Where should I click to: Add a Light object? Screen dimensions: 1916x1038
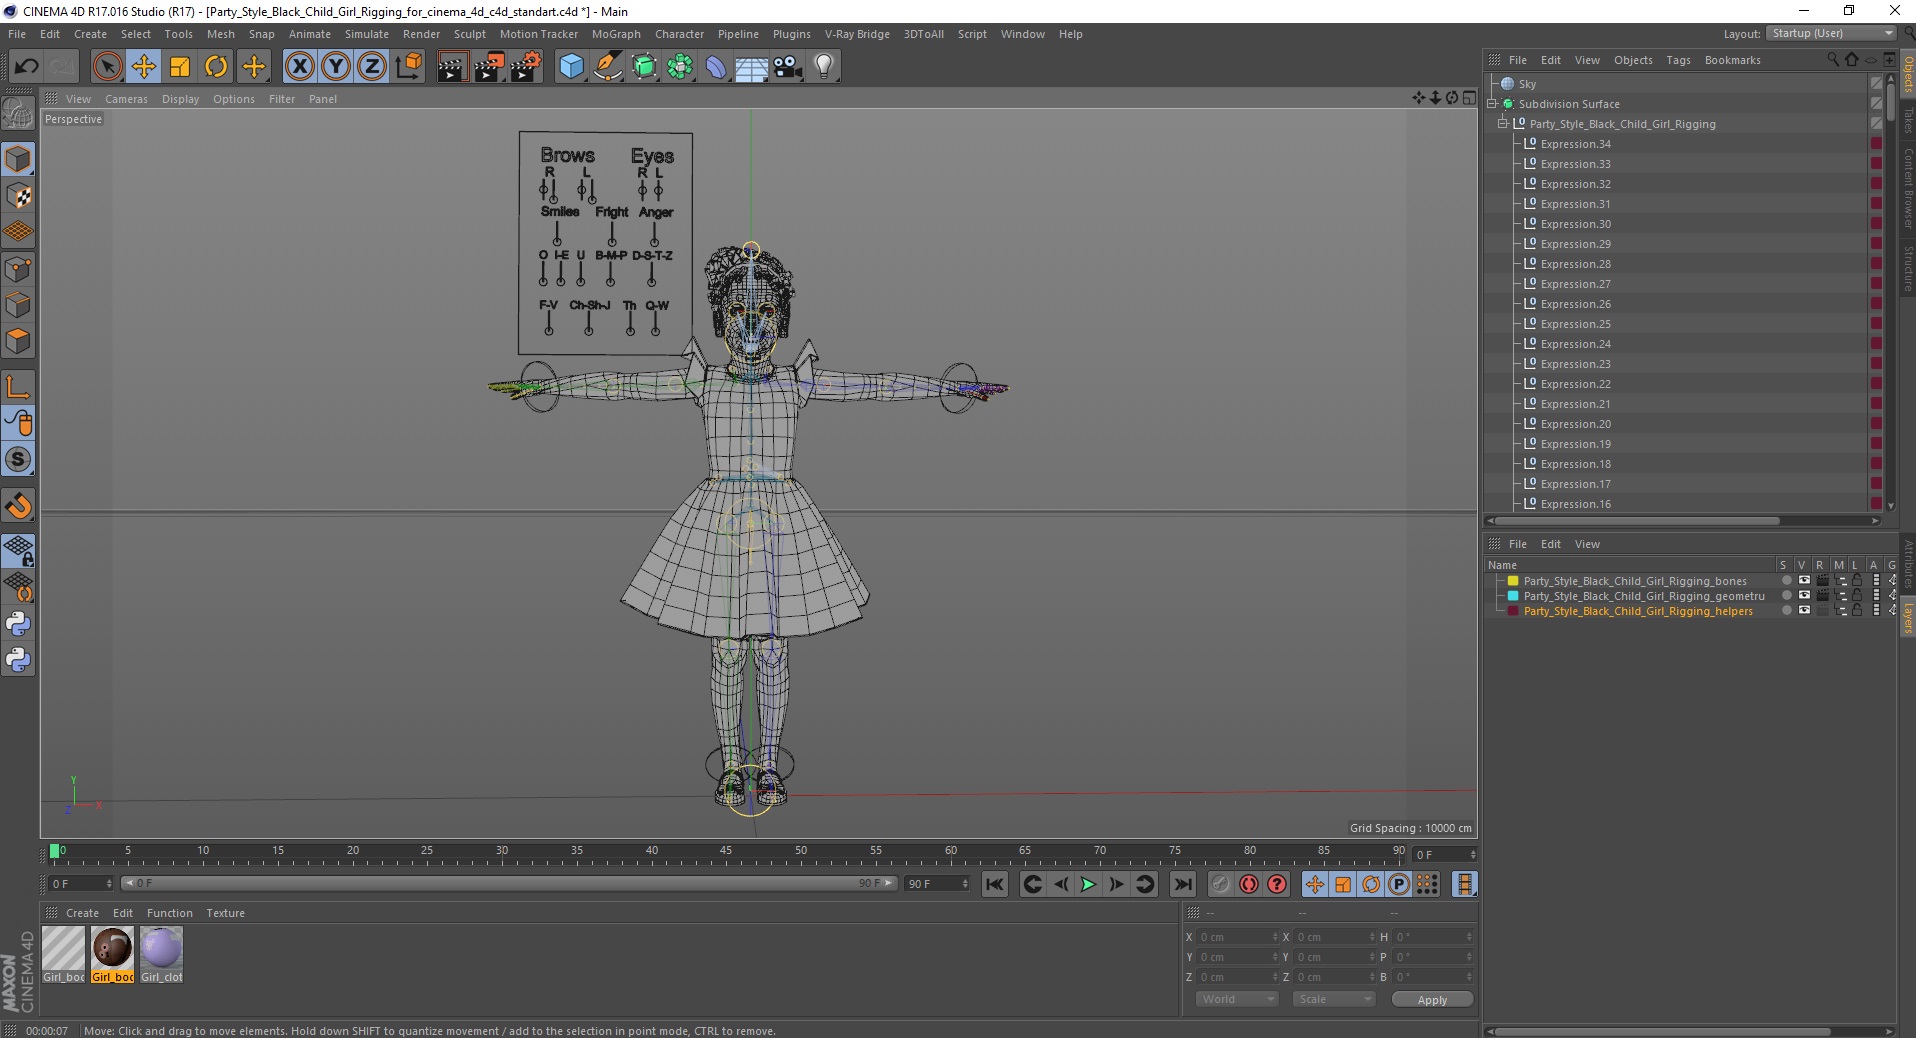pyautogui.click(x=824, y=67)
